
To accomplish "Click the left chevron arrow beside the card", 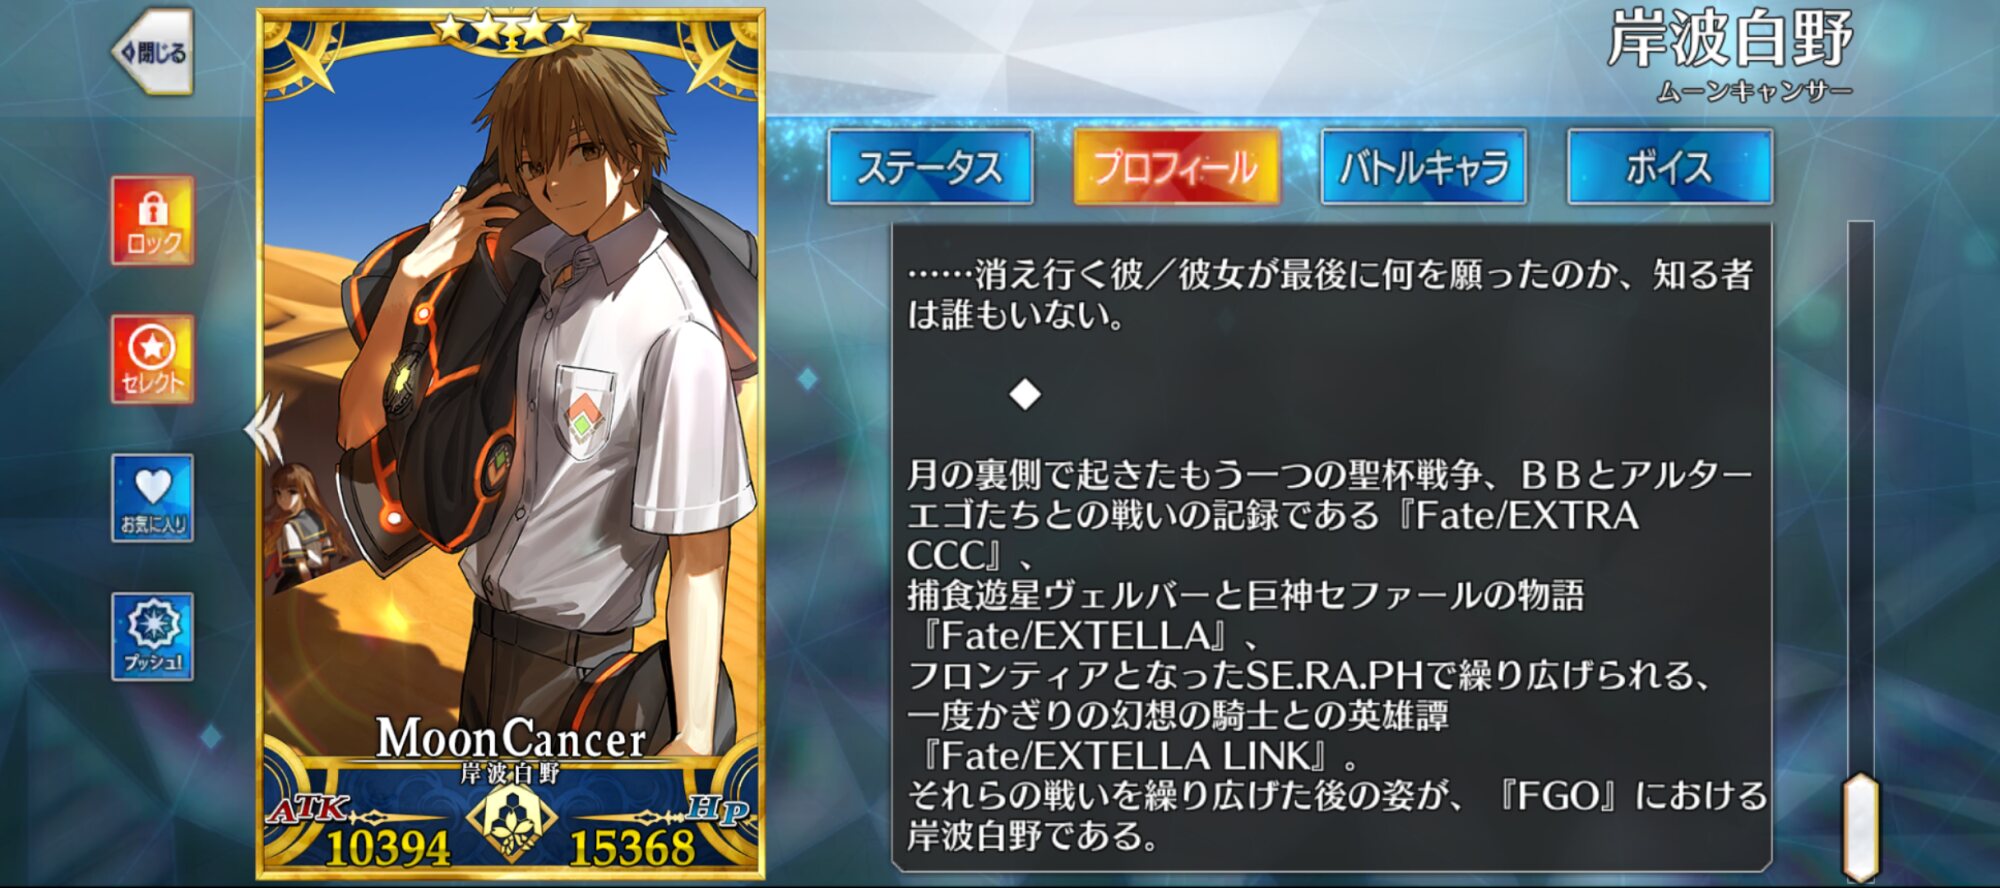I will [x=264, y=428].
